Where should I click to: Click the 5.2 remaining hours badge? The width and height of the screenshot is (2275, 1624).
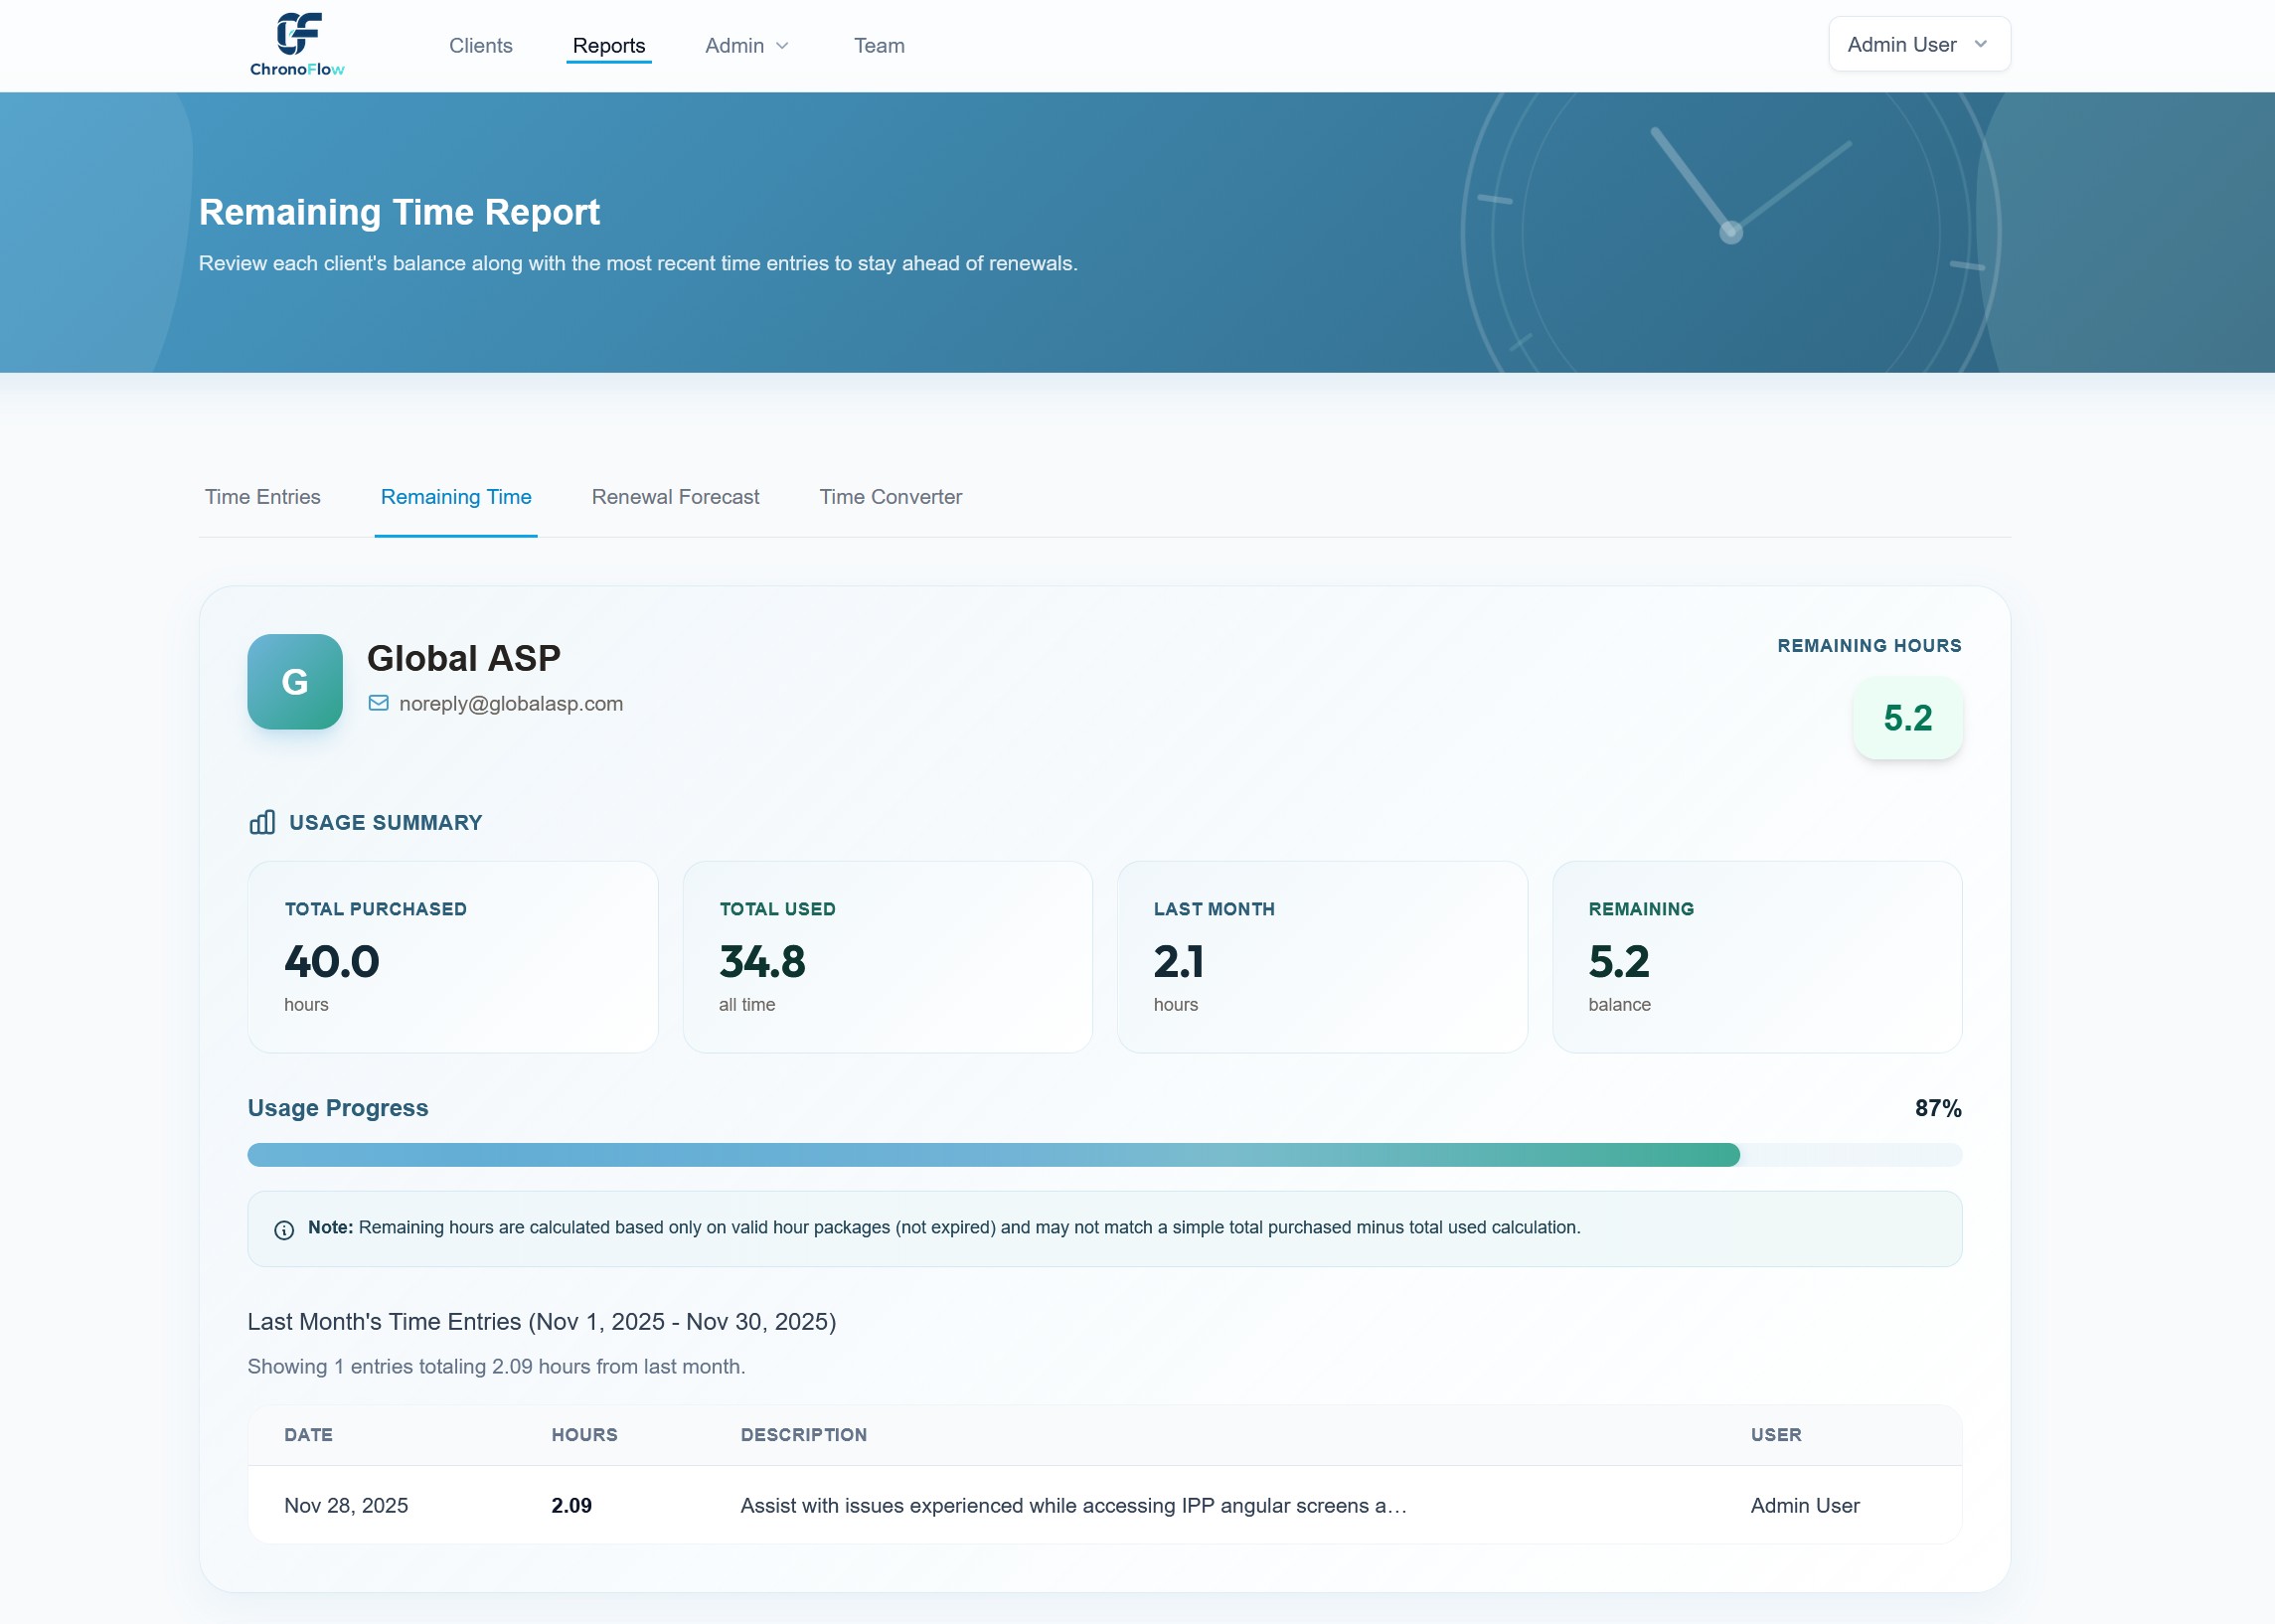1907,718
